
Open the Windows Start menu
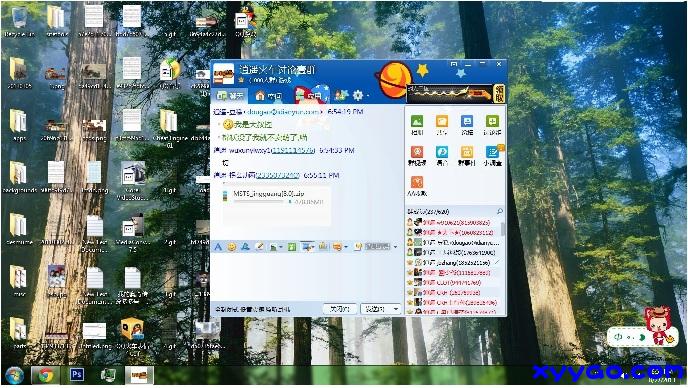[14, 376]
